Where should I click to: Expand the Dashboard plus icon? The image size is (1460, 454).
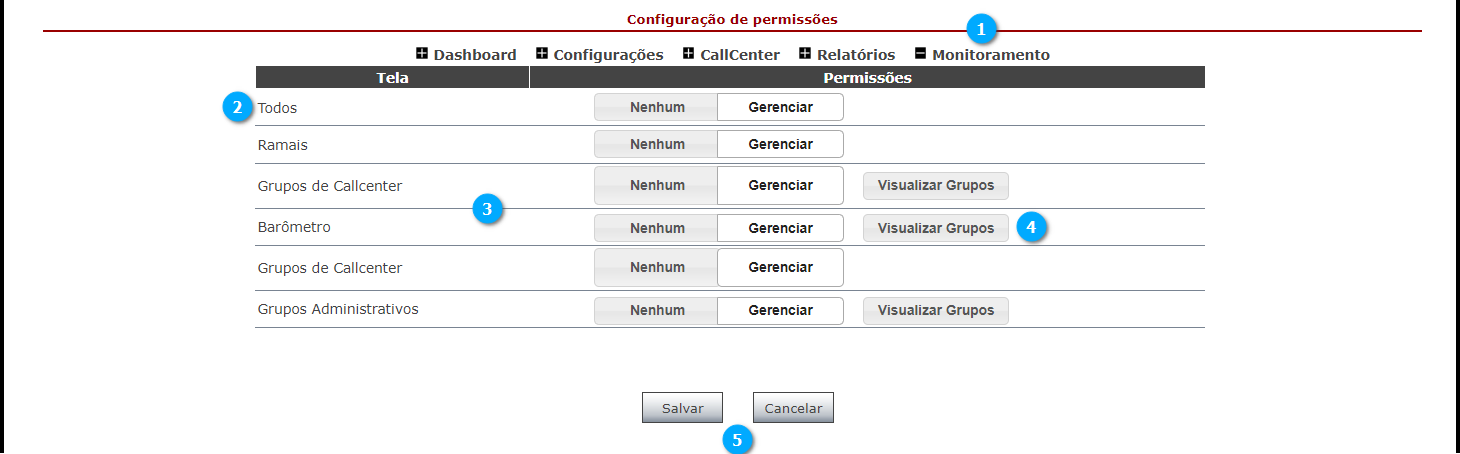pyautogui.click(x=422, y=54)
